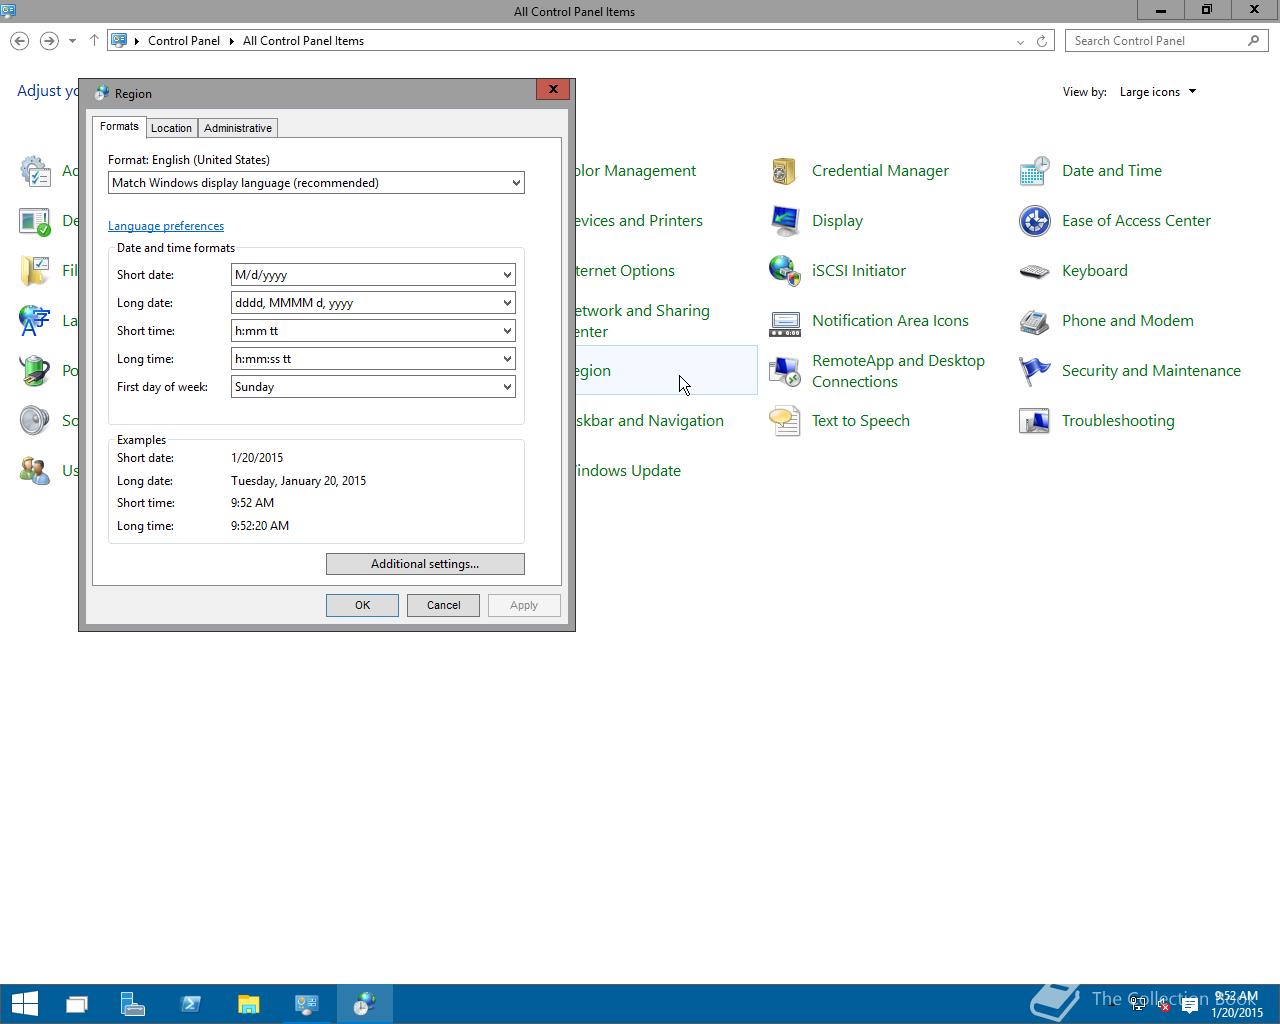Open the Keyboard link
The image size is (1280, 1024).
[1094, 271]
